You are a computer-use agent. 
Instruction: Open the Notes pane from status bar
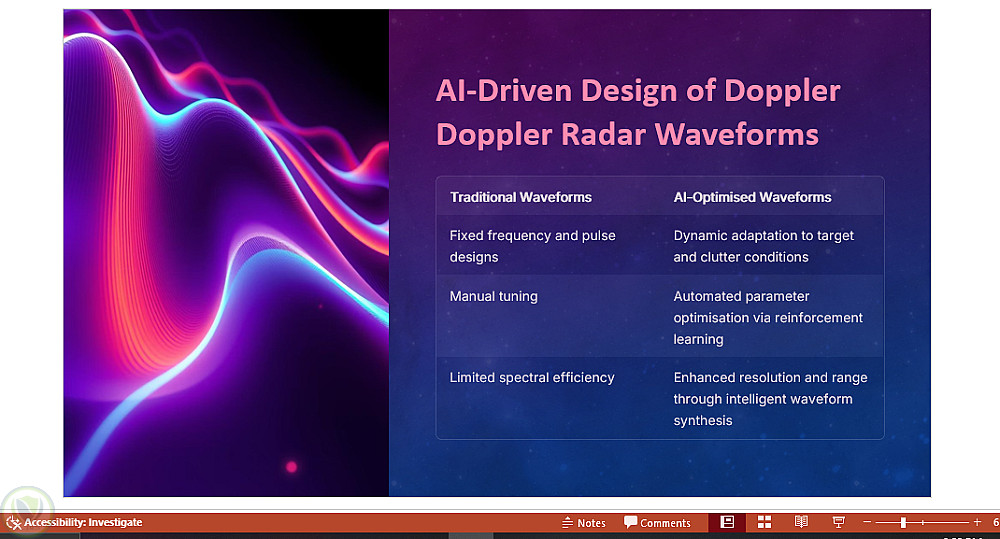click(x=584, y=522)
